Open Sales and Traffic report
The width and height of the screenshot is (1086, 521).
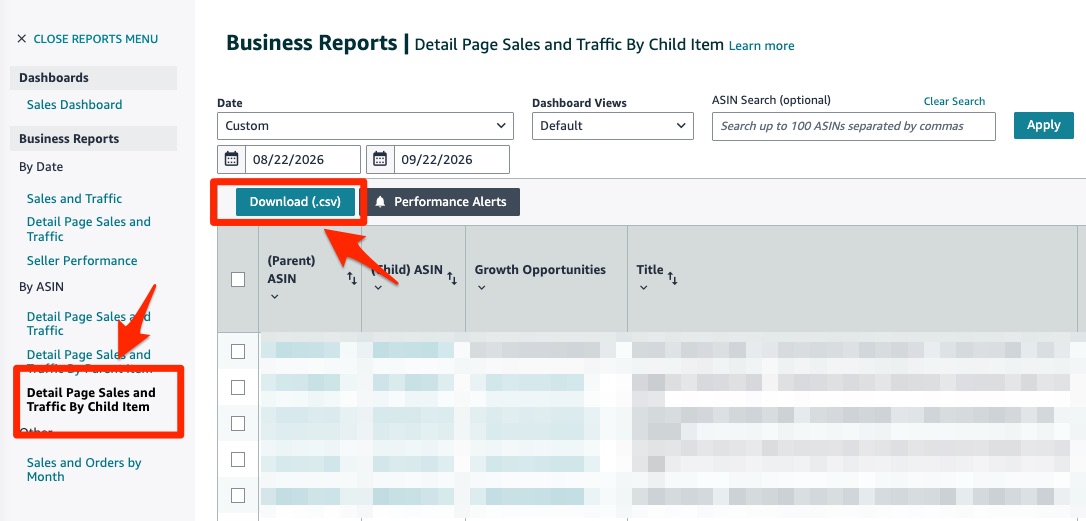(74, 199)
